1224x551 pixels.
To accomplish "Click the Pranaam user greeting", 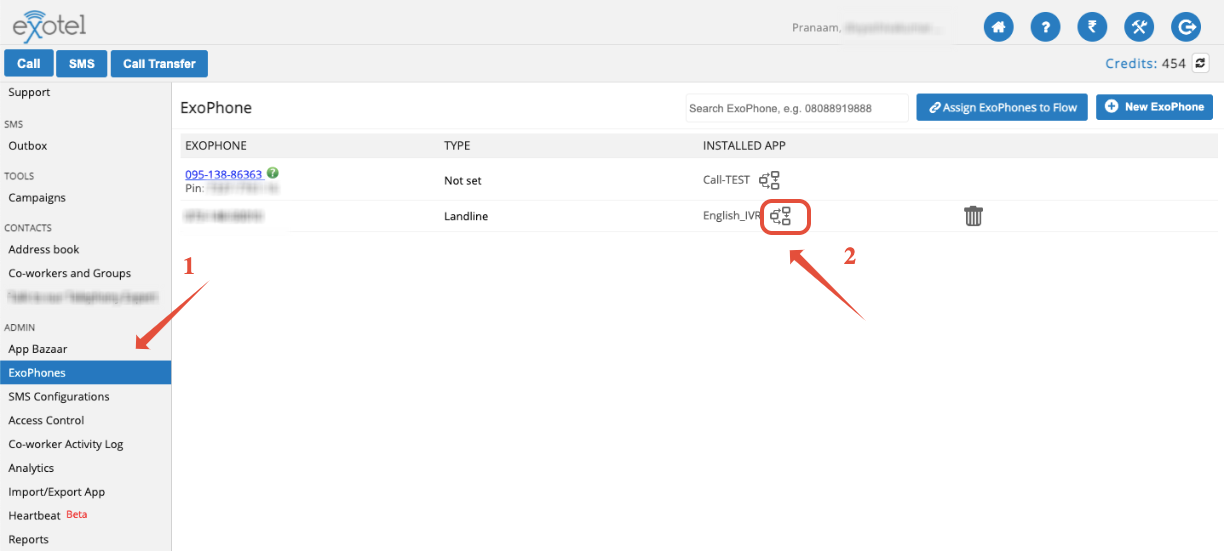I will [866, 29].
